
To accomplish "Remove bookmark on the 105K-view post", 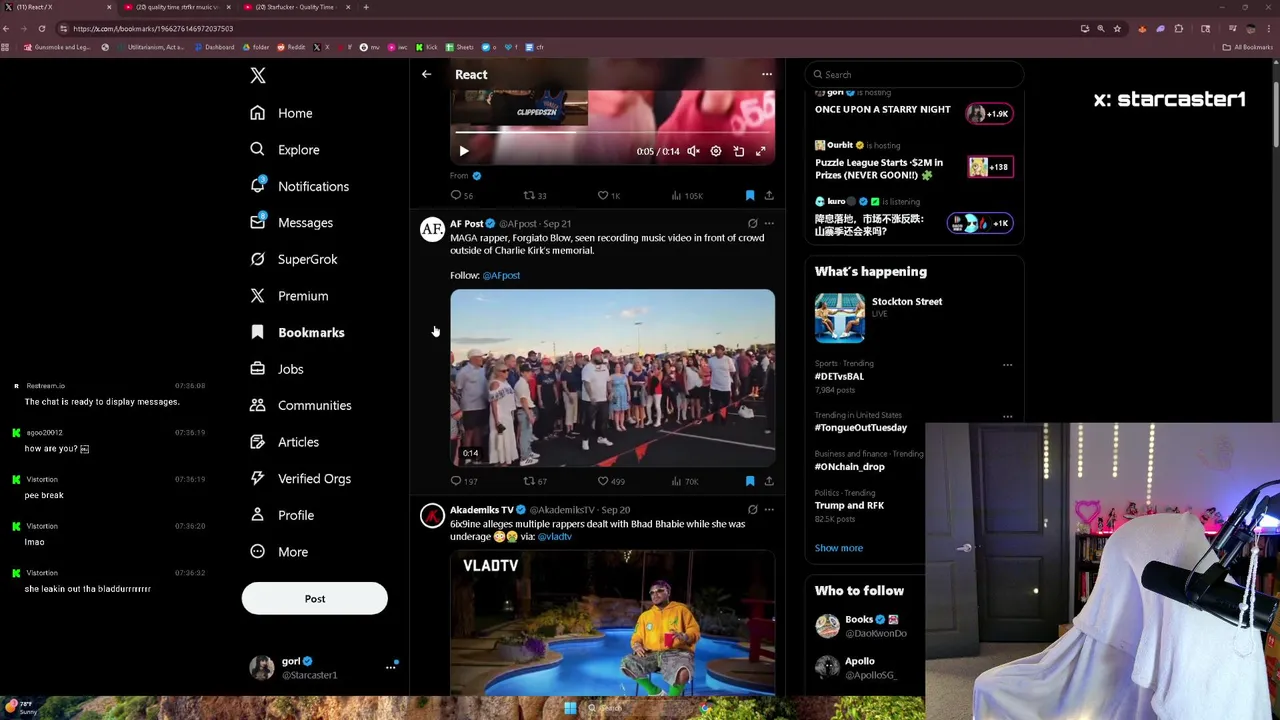I will click(x=750, y=195).
